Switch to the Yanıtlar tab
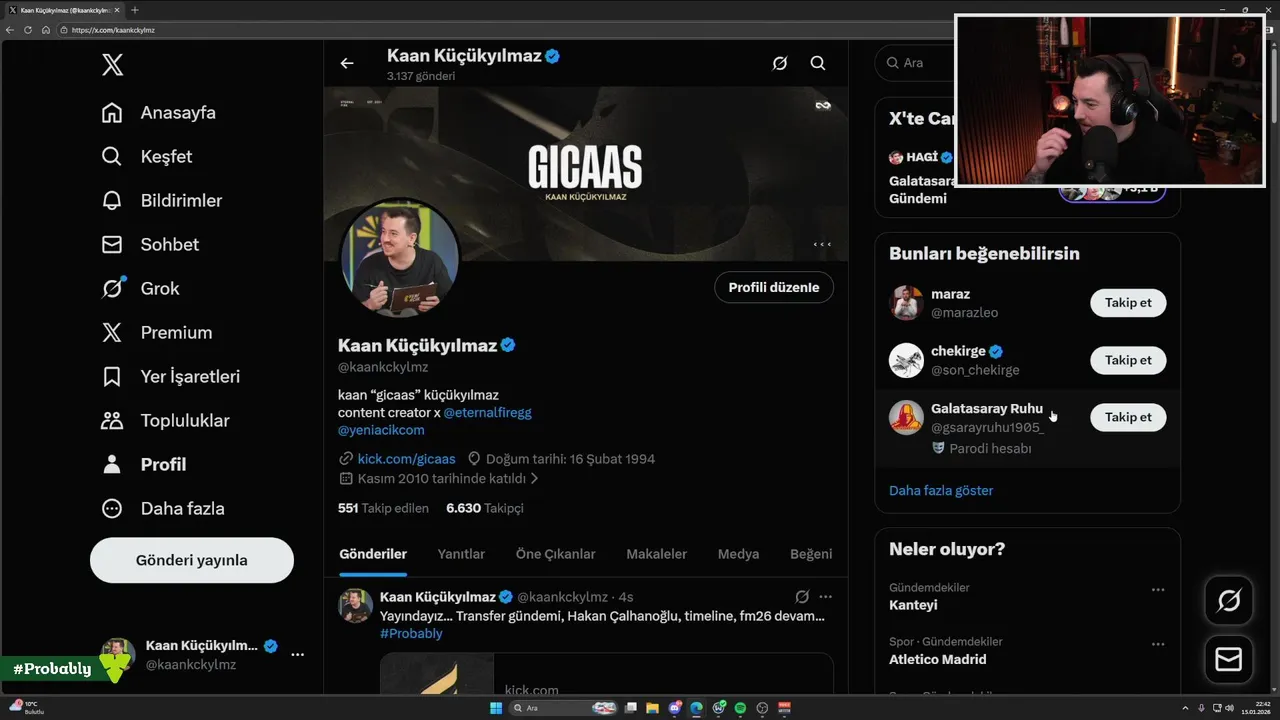 pos(461,554)
